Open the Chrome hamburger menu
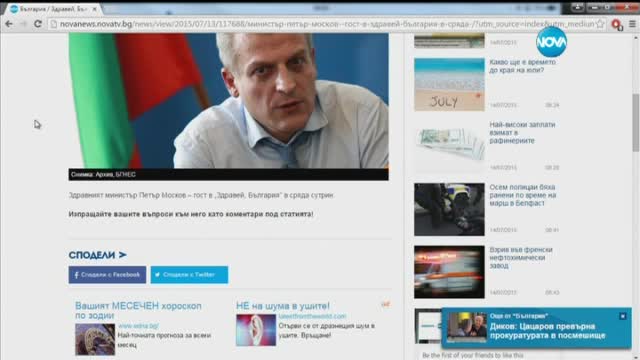Screen dimensions: 640x360 coord(632,24)
